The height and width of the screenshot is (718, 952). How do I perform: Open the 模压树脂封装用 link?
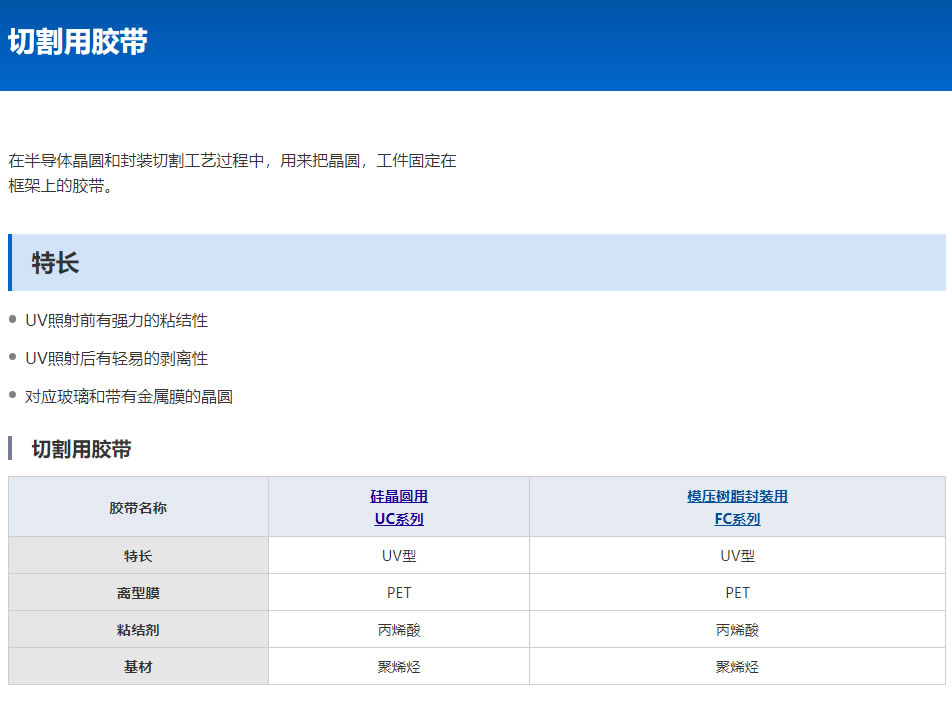[737, 496]
